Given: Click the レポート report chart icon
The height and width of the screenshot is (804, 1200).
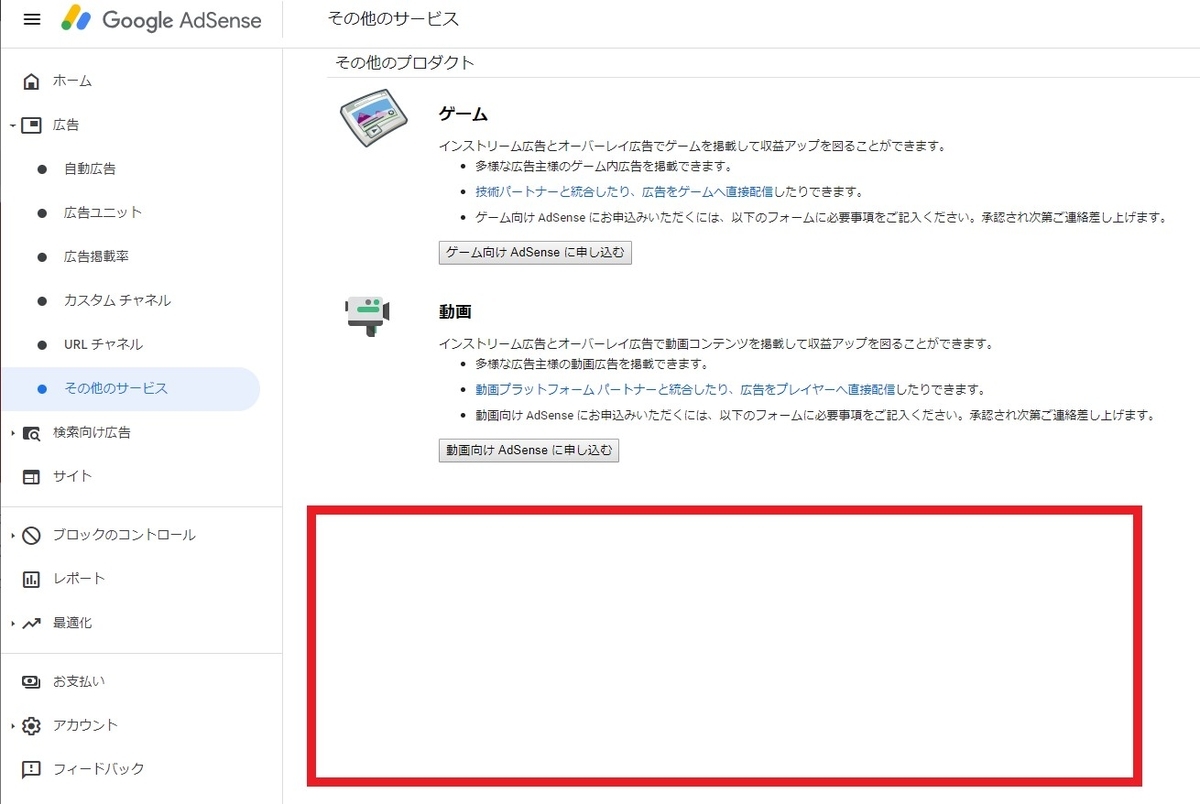Looking at the screenshot, I should point(32,579).
